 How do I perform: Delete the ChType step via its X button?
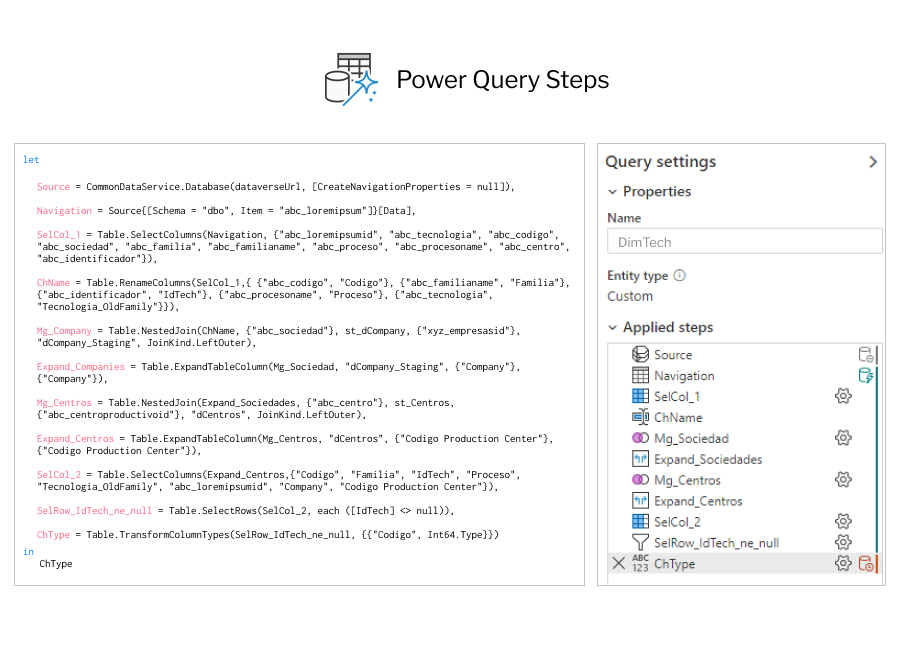[x=617, y=563]
